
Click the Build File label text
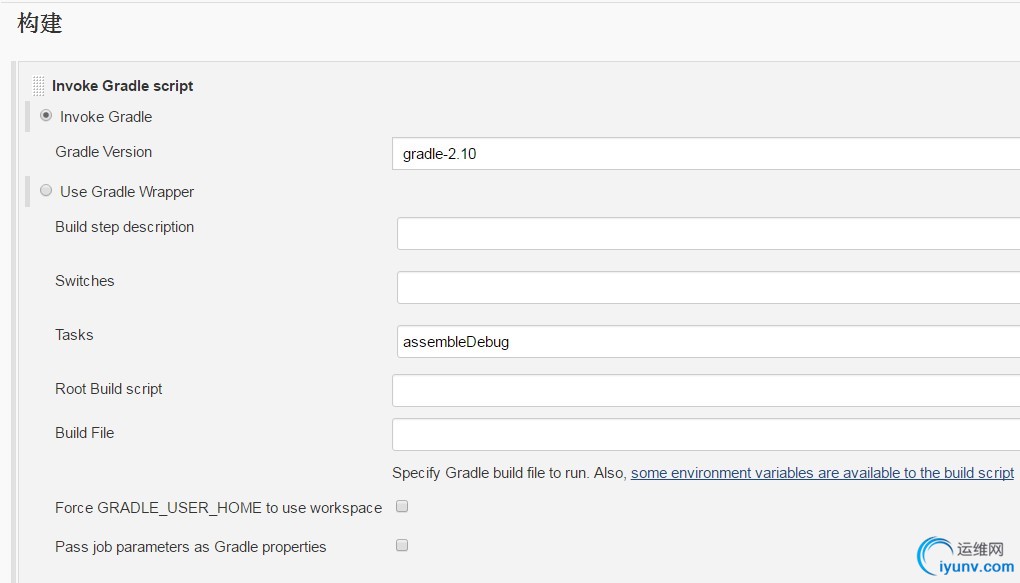(85, 433)
